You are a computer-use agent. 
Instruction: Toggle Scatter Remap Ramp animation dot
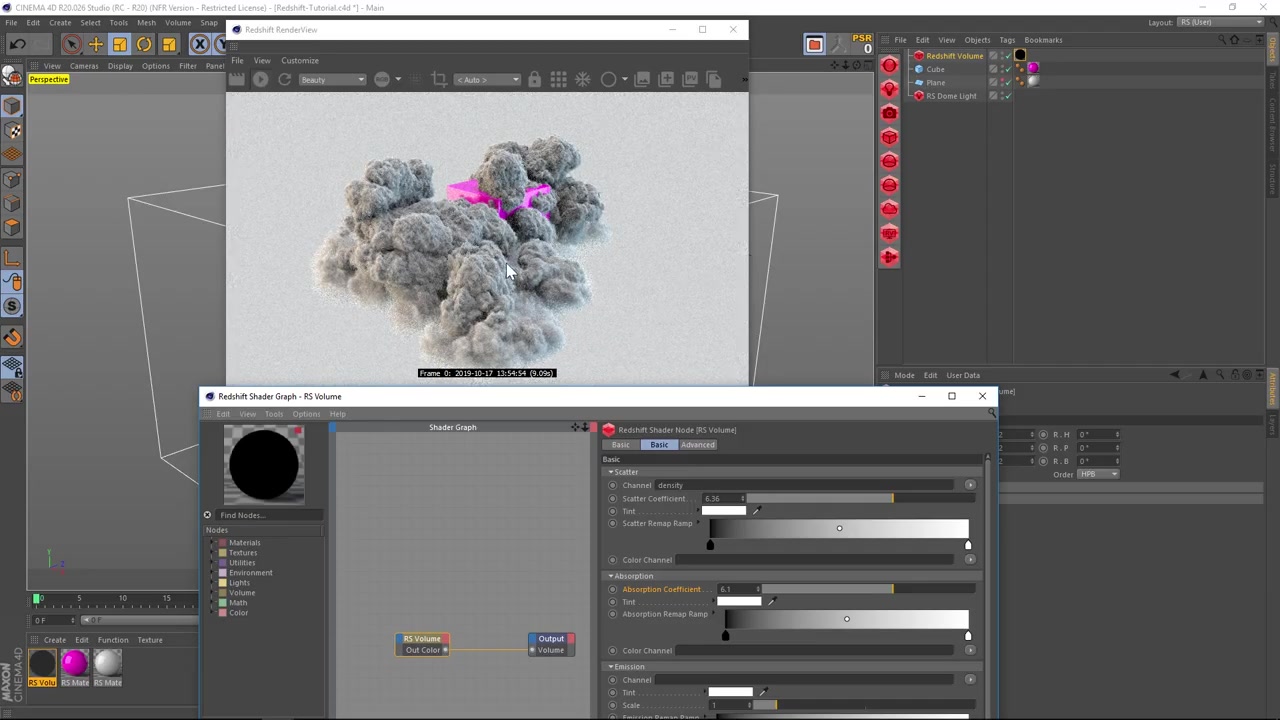pos(613,524)
